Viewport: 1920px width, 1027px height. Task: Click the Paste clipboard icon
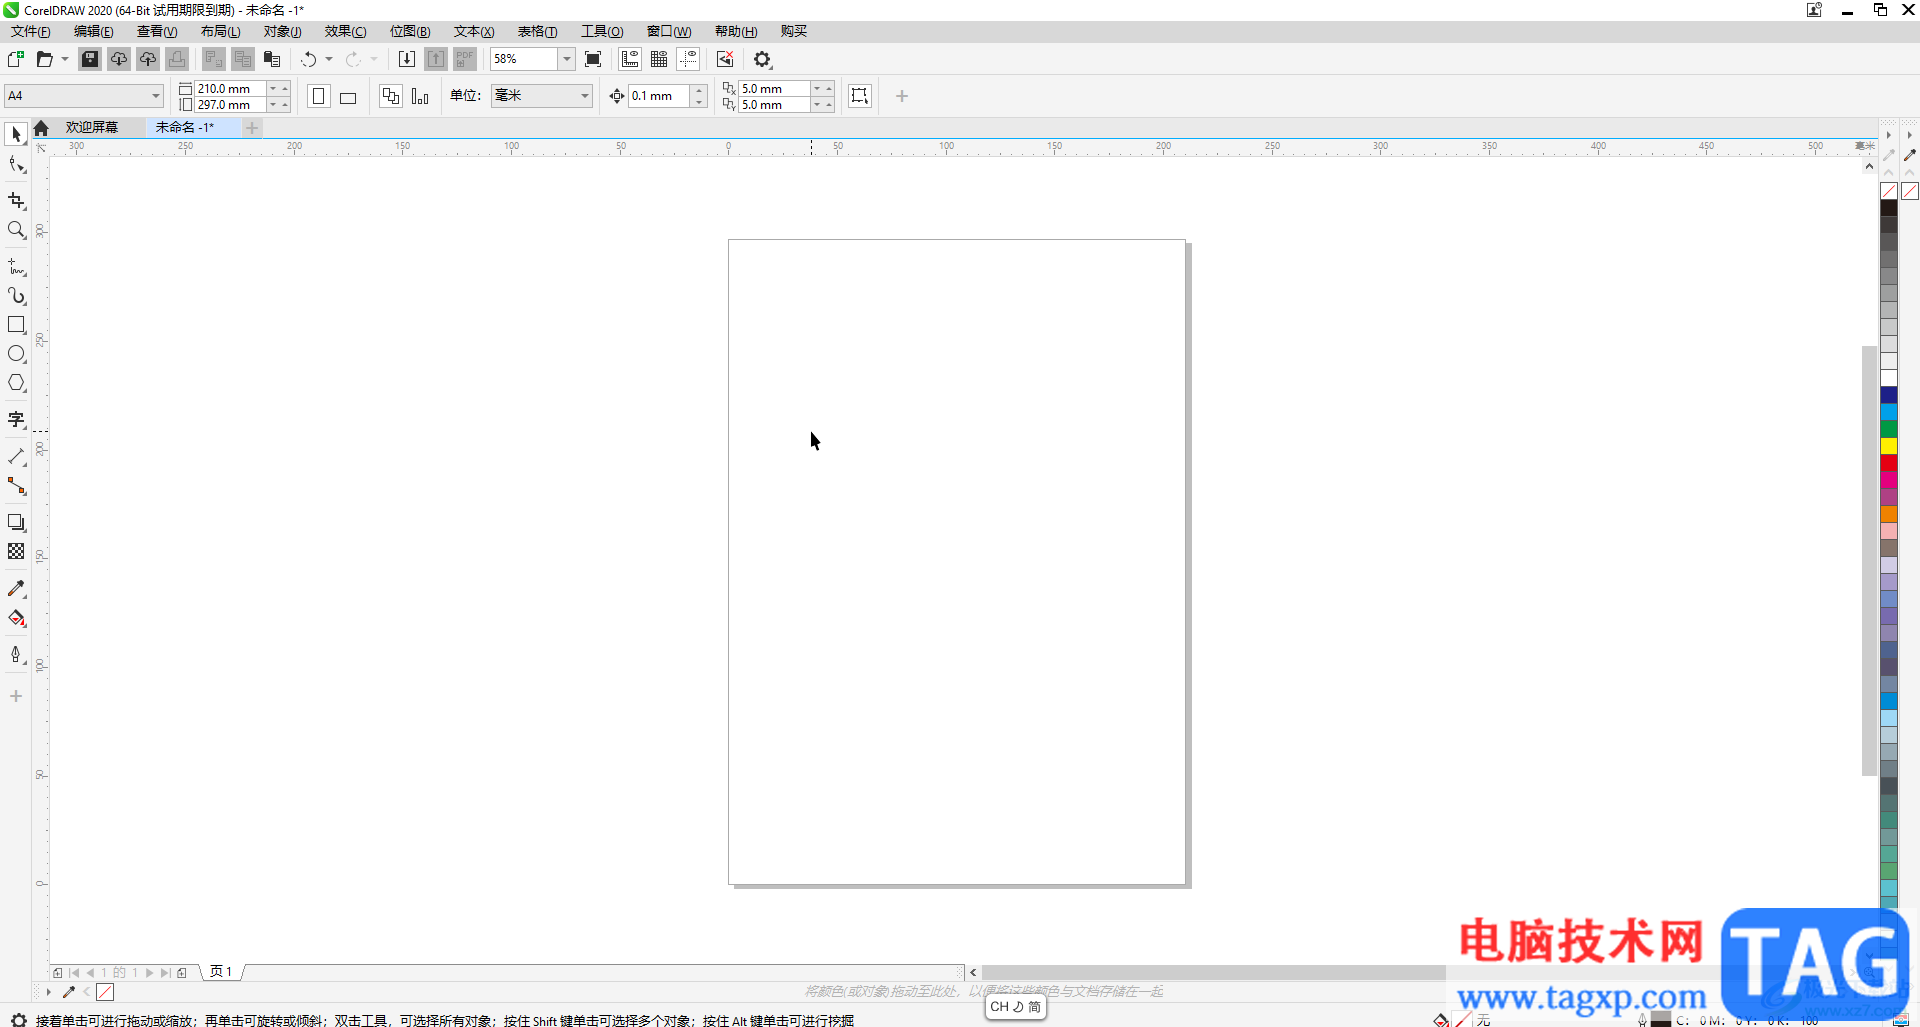pos(272,59)
